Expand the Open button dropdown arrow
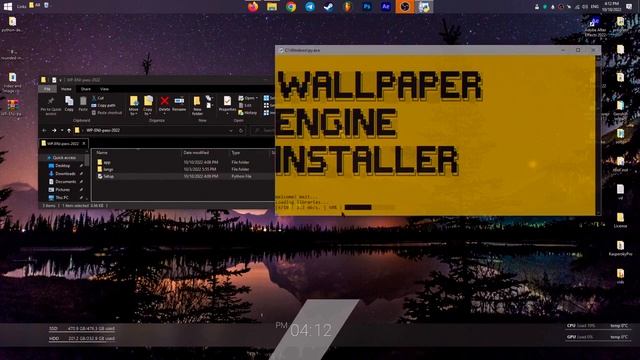Image resolution: width=640 pixels, height=360 pixels. (257, 98)
